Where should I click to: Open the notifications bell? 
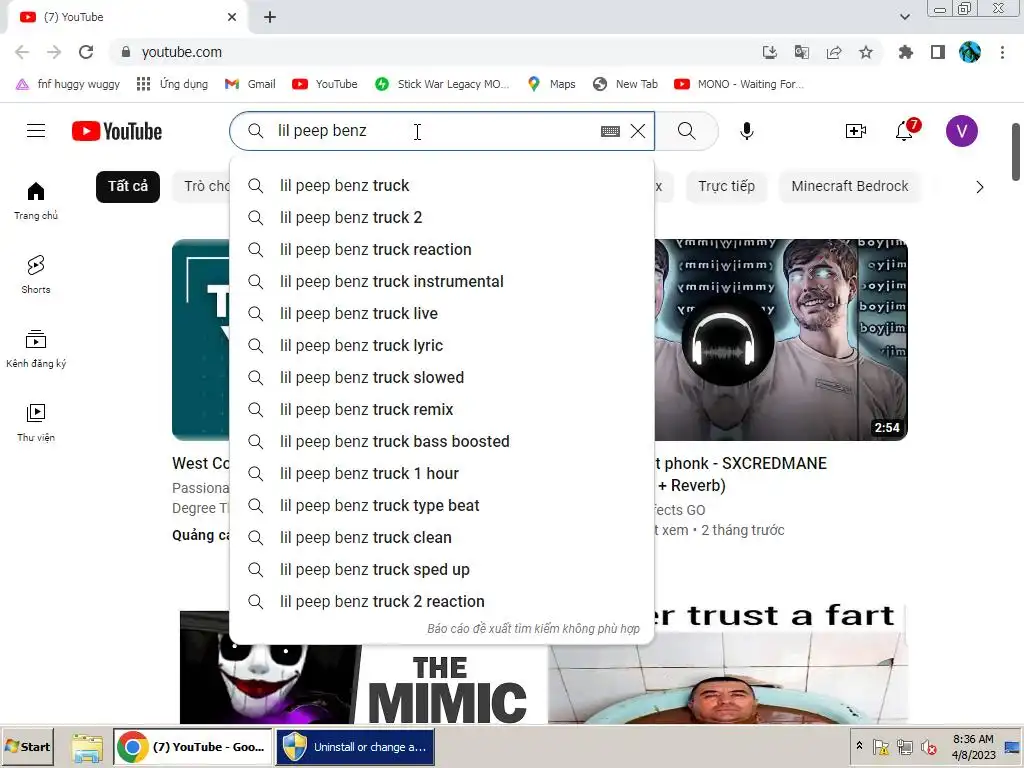coord(904,131)
